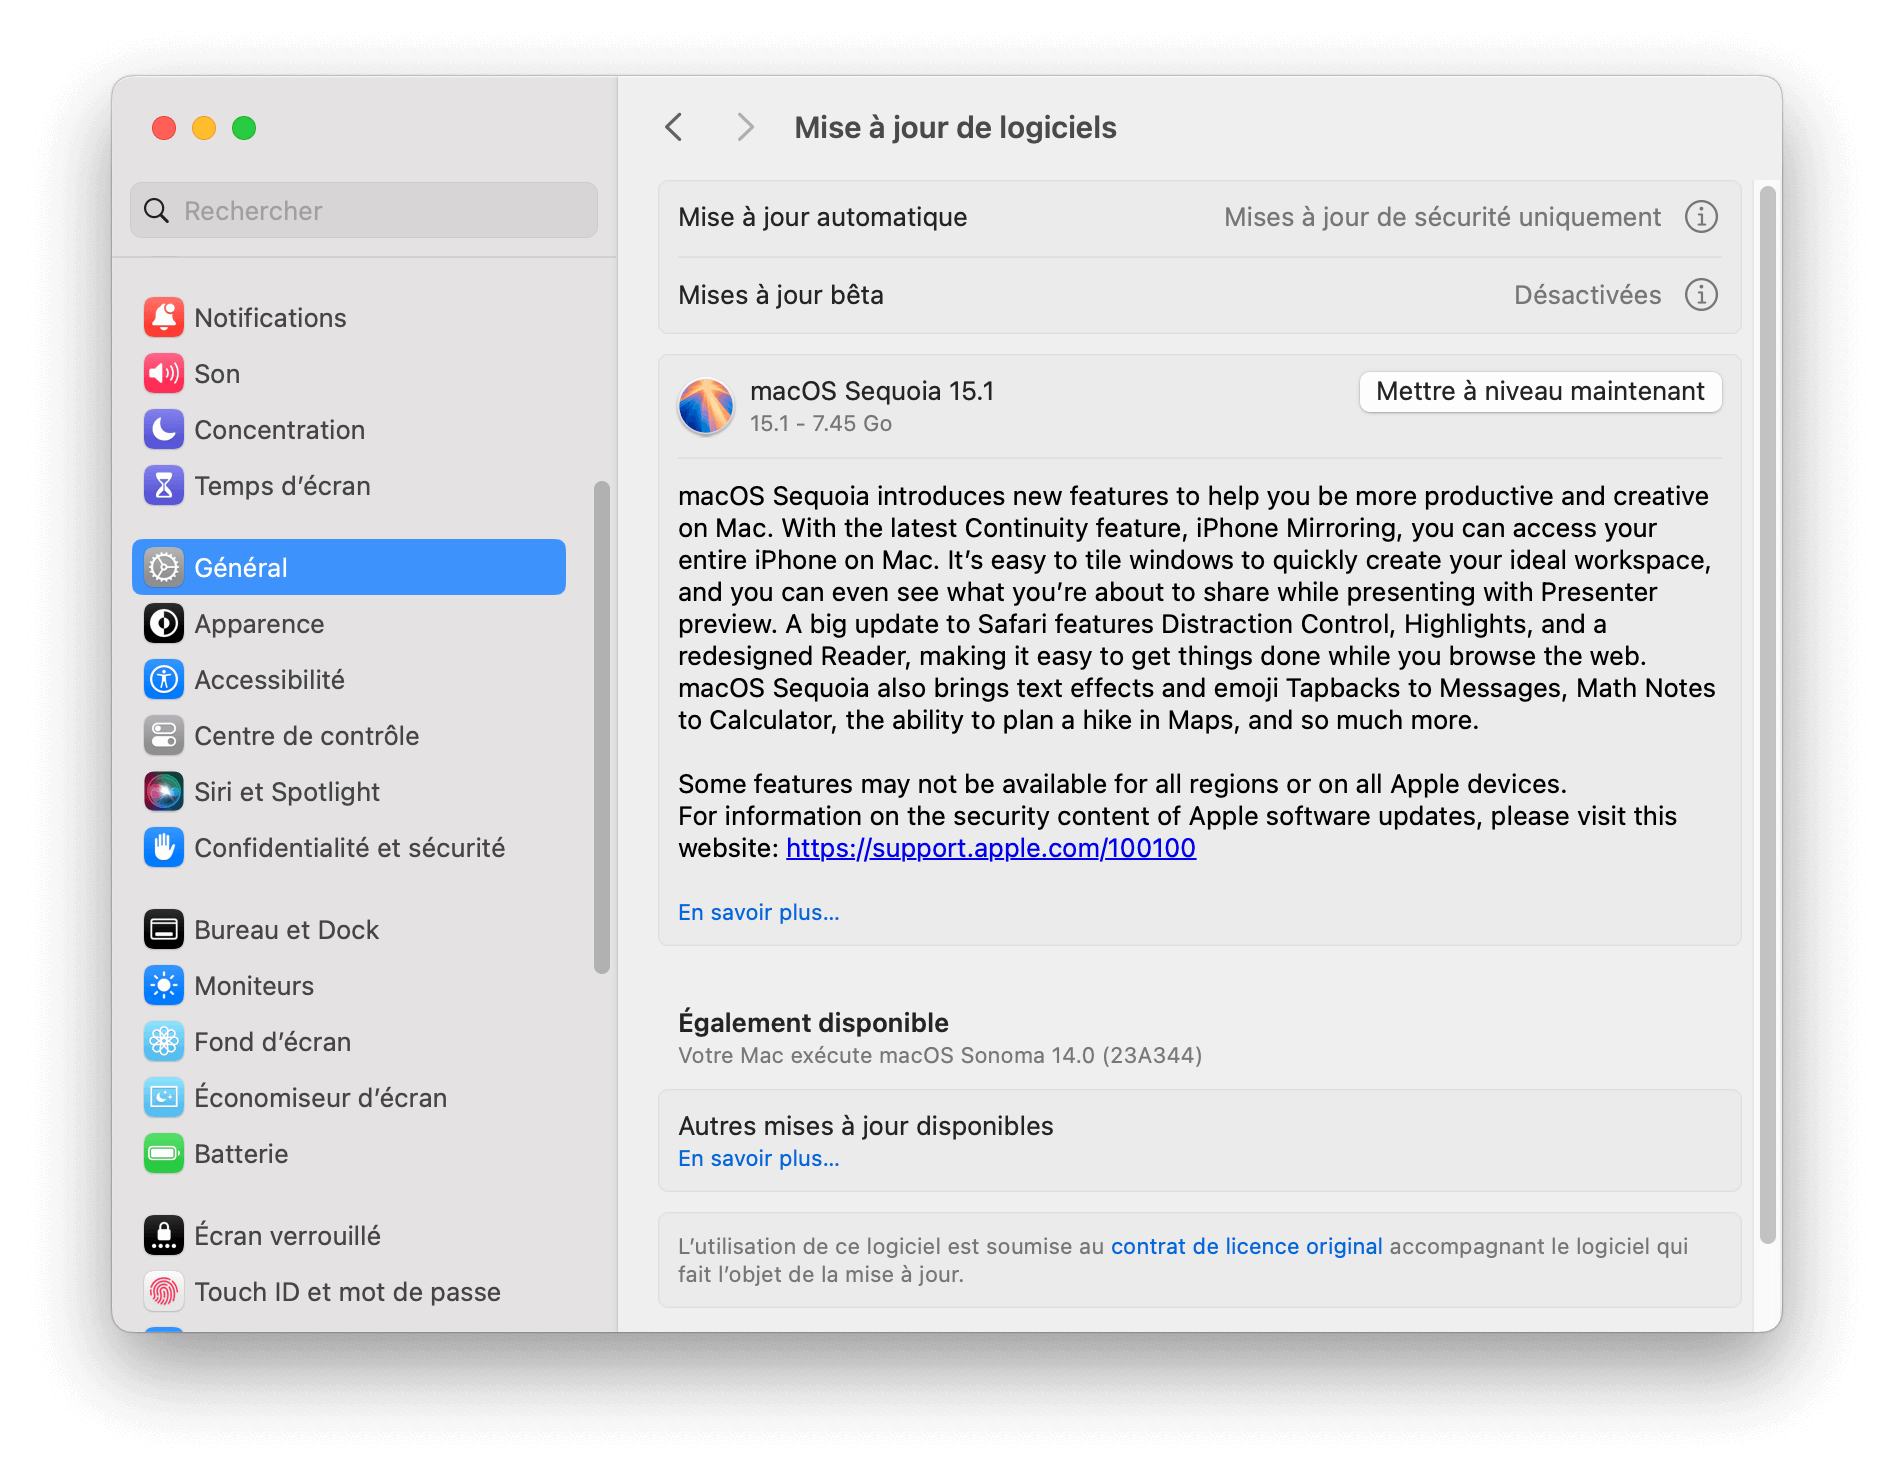Click Mettre à niveau maintenant button
This screenshot has height=1480, width=1894.
click(1540, 391)
